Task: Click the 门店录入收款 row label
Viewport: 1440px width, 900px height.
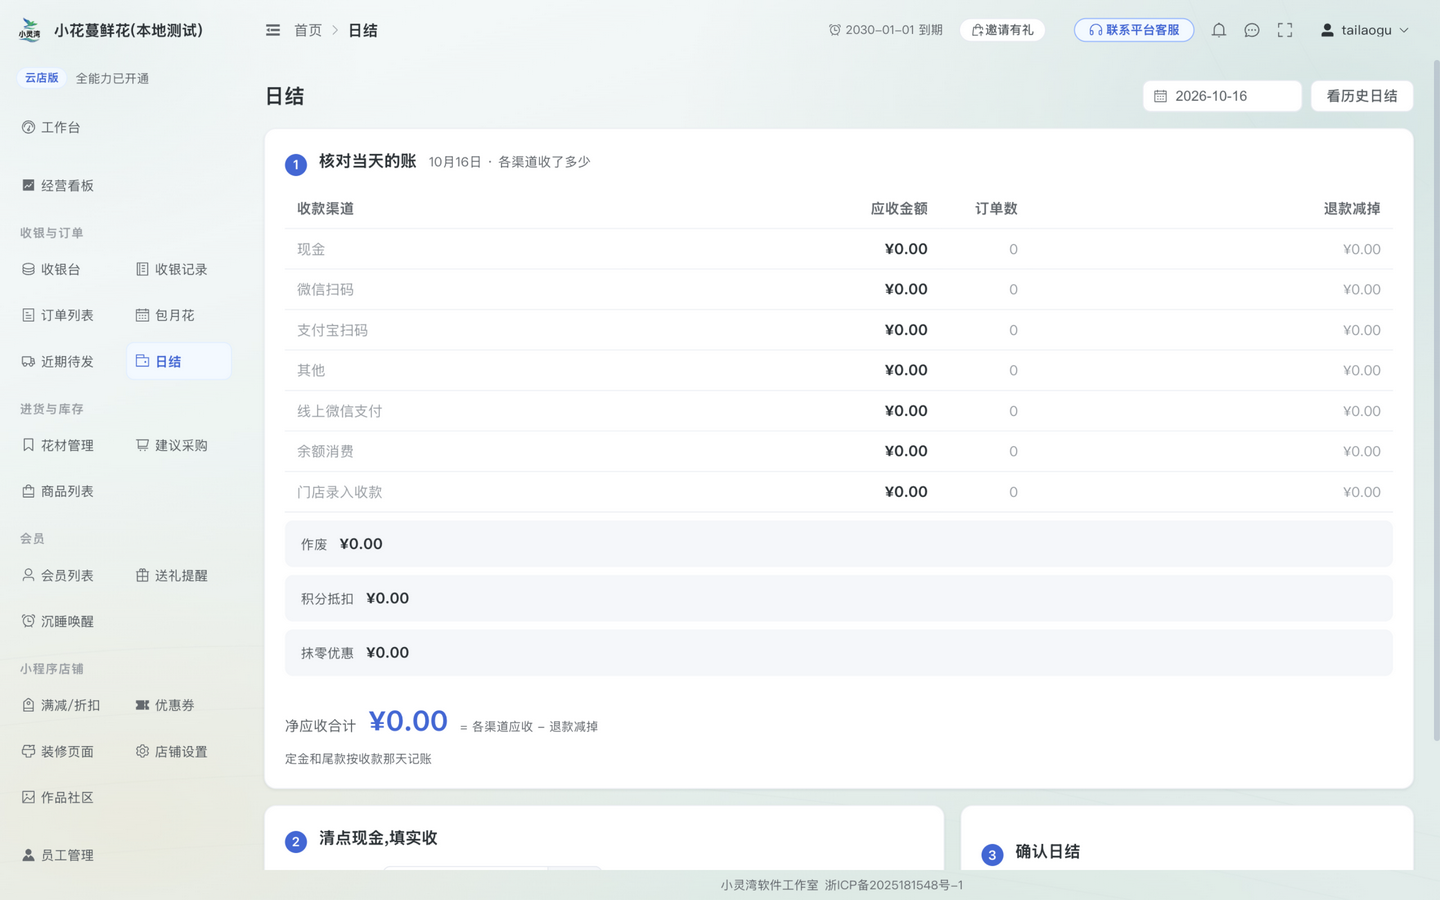Action: point(339,492)
